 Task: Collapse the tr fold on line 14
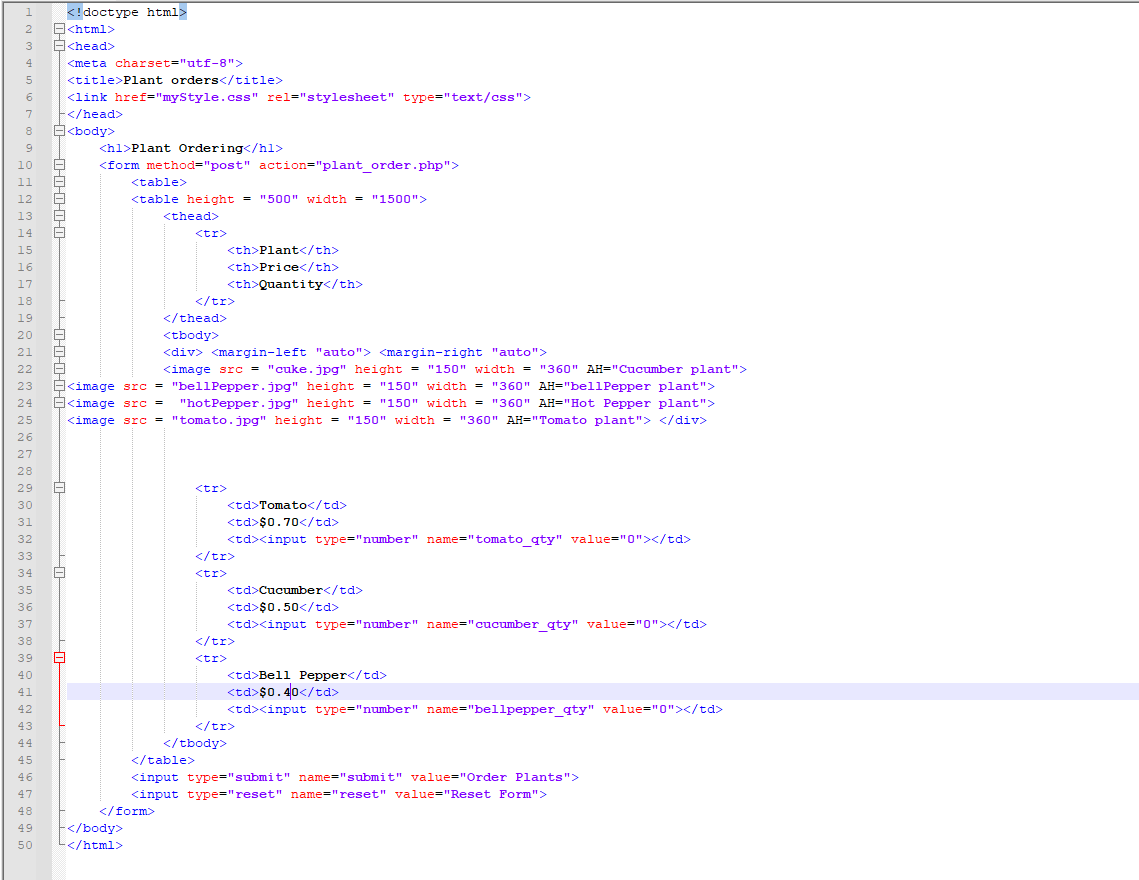pyautogui.click(x=60, y=232)
